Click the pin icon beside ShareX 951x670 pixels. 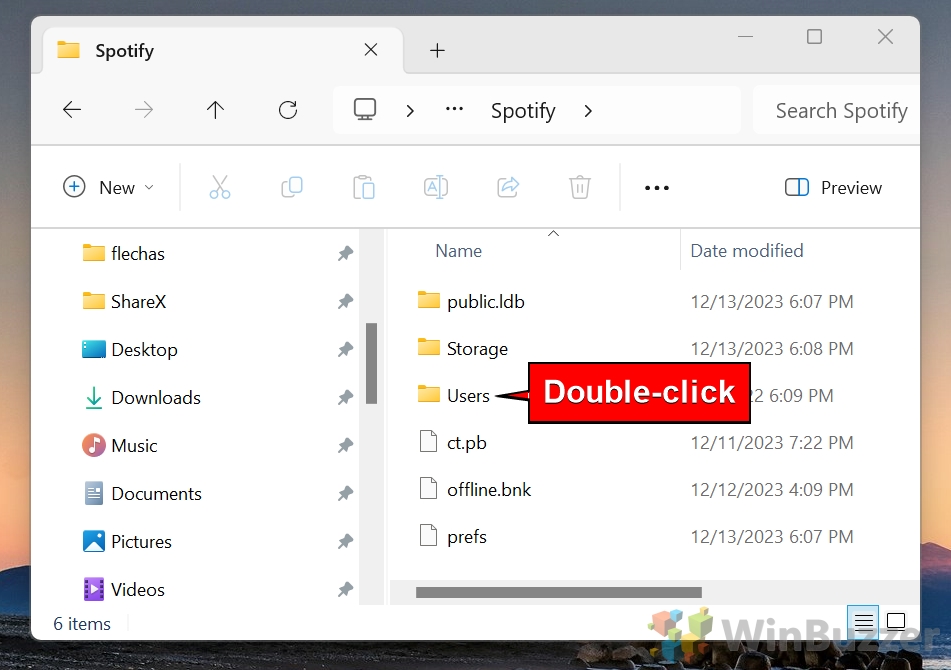click(345, 301)
